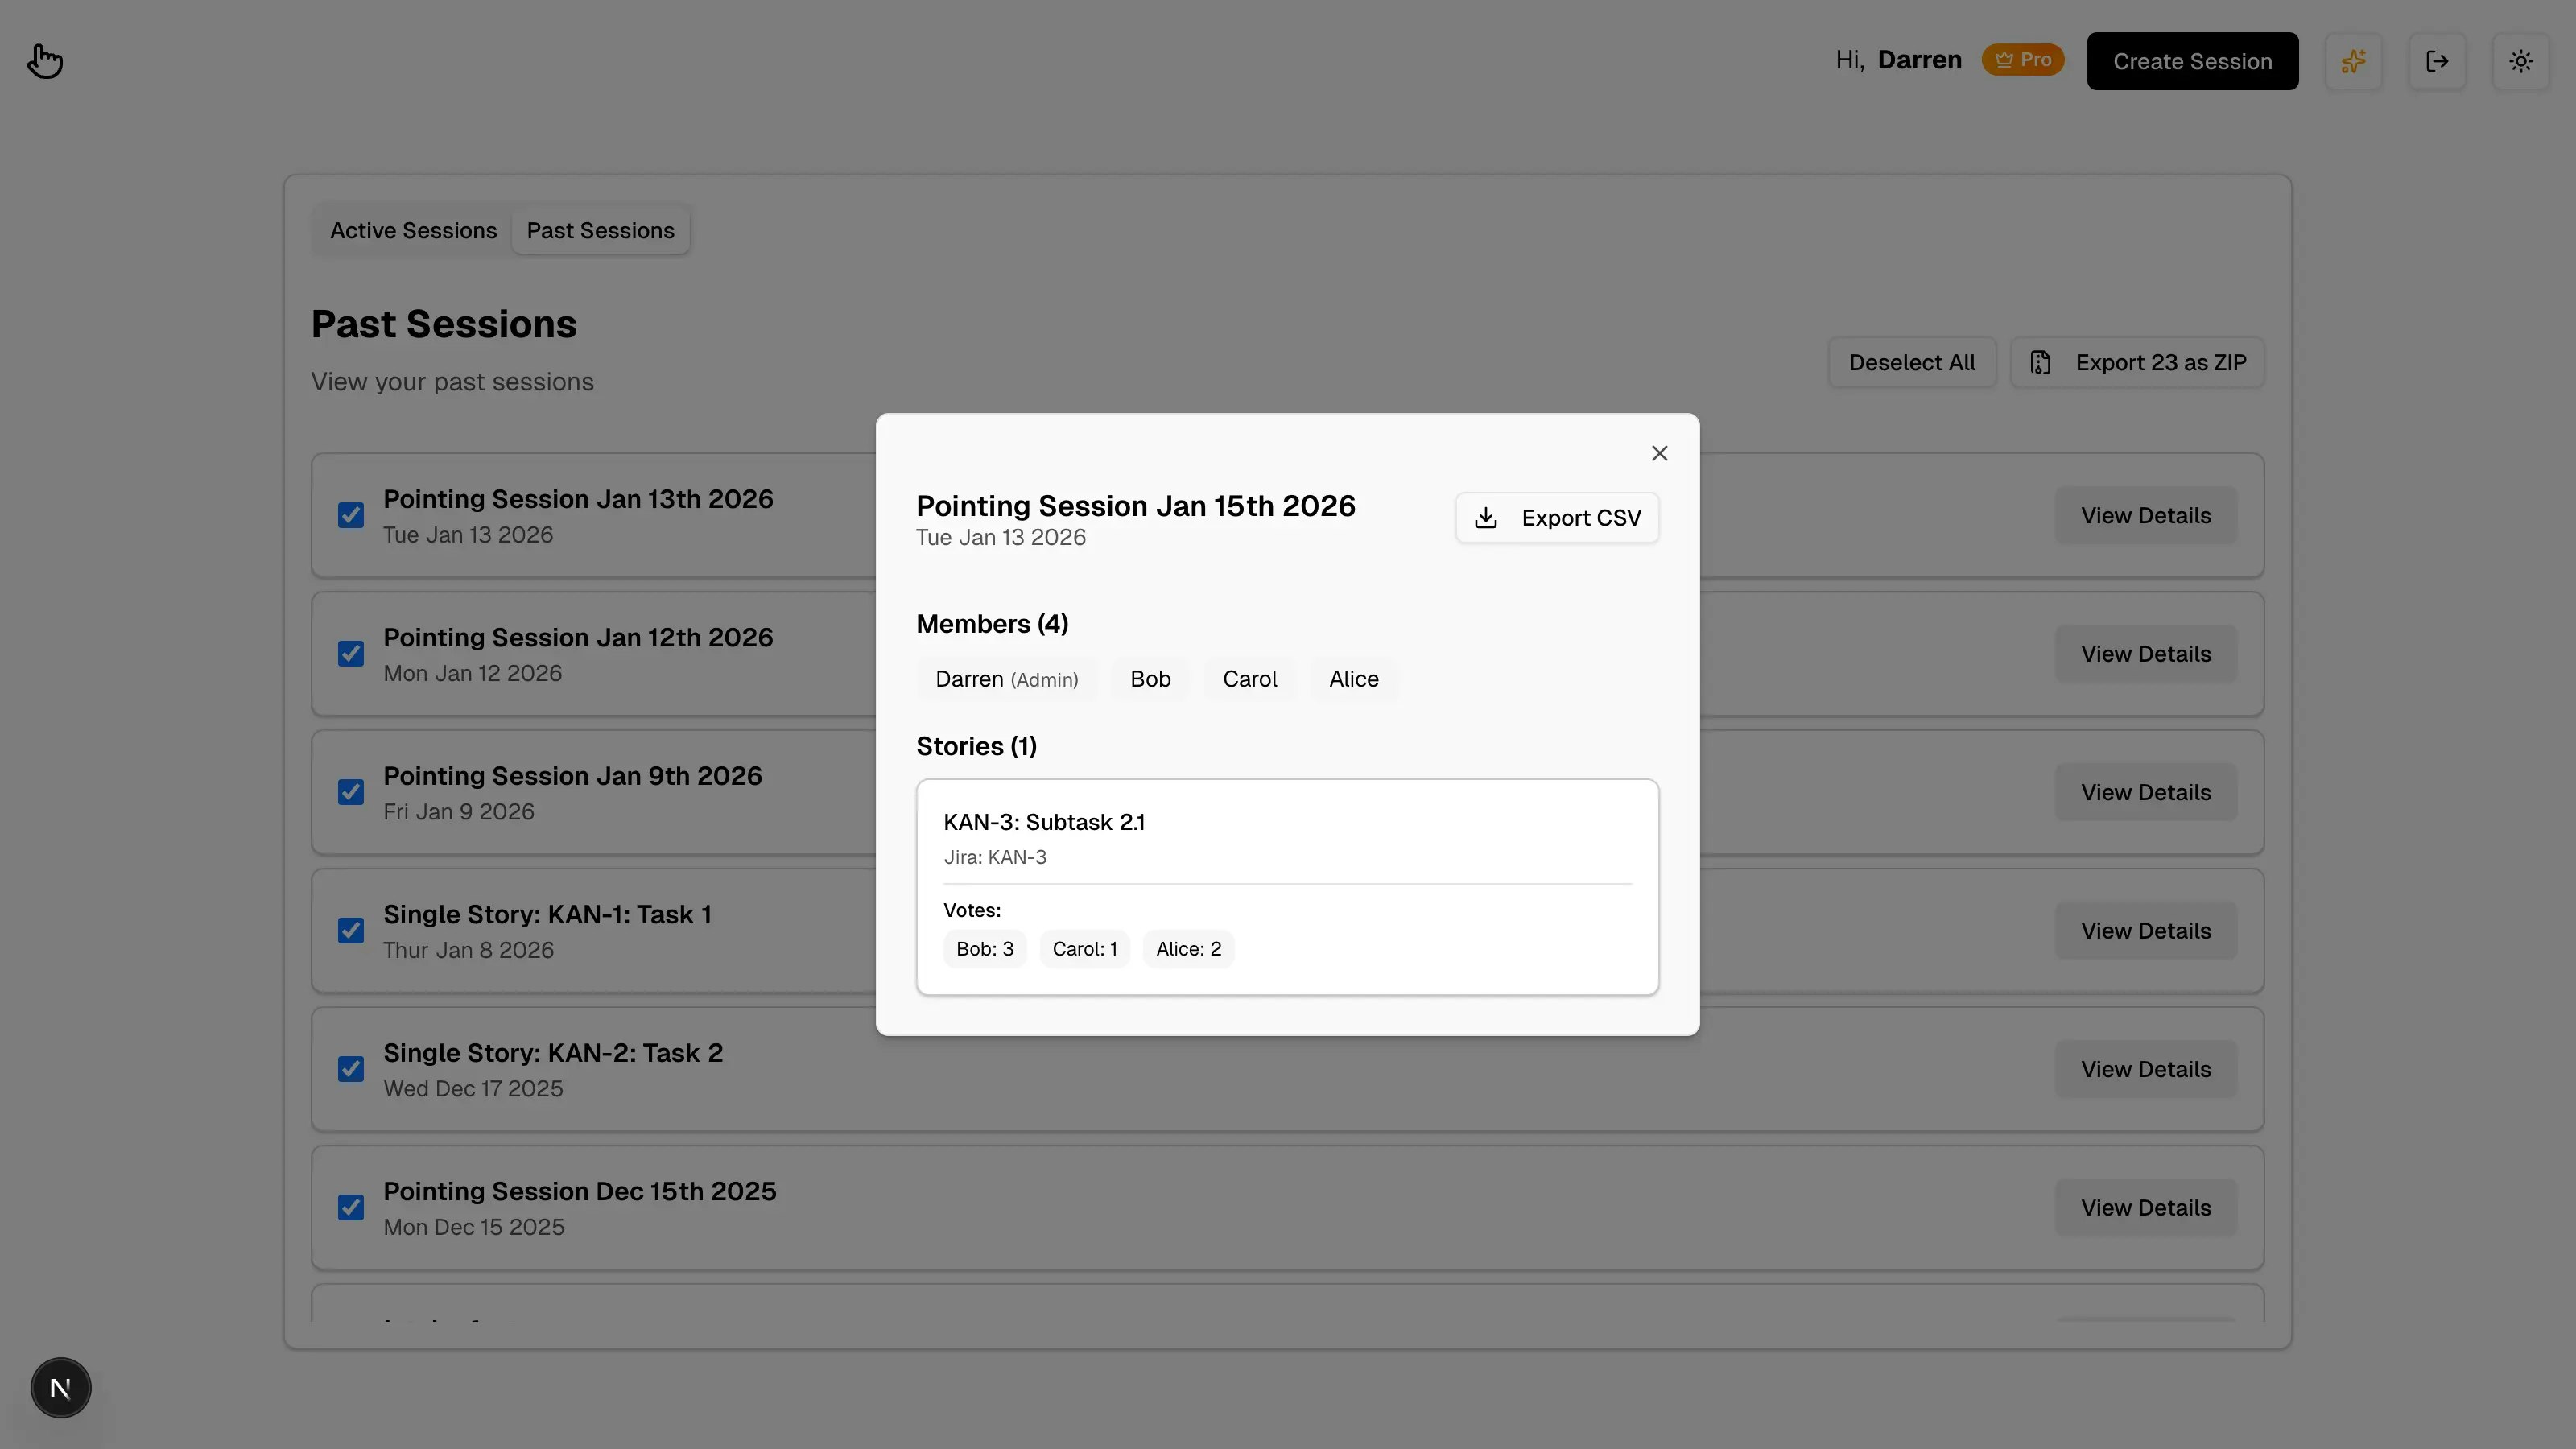Click the Carol: 1 vote chip
The image size is (2576, 1449).
(x=1084, y=948)
